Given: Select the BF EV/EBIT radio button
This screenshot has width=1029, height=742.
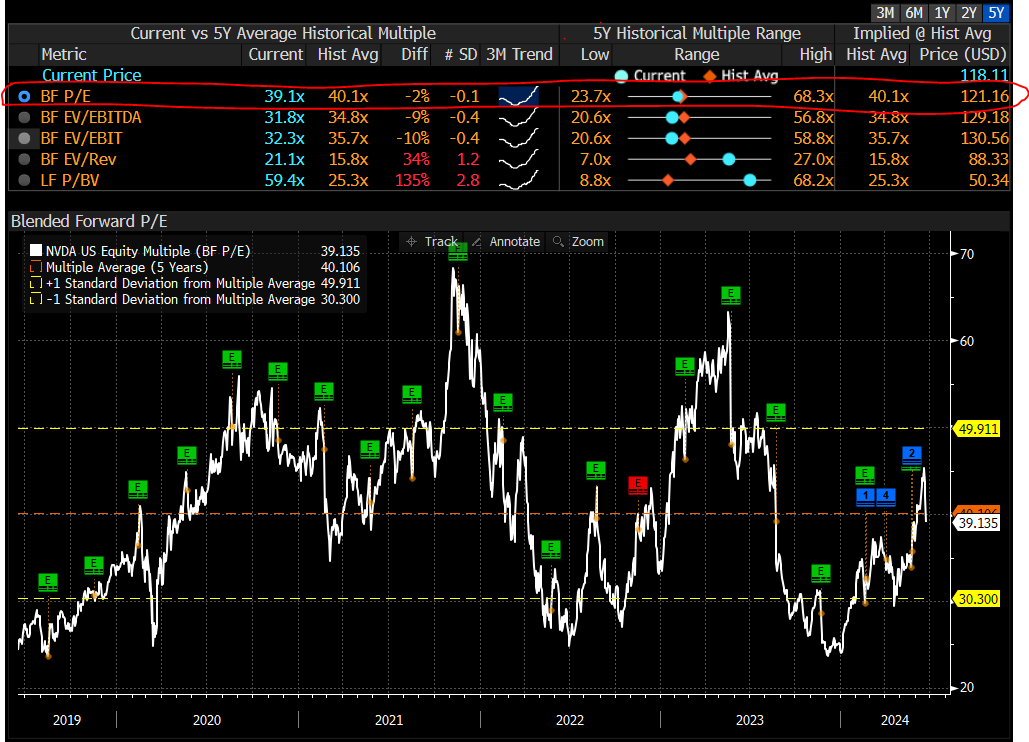Looking at the screenshot, I should [25, 139].
